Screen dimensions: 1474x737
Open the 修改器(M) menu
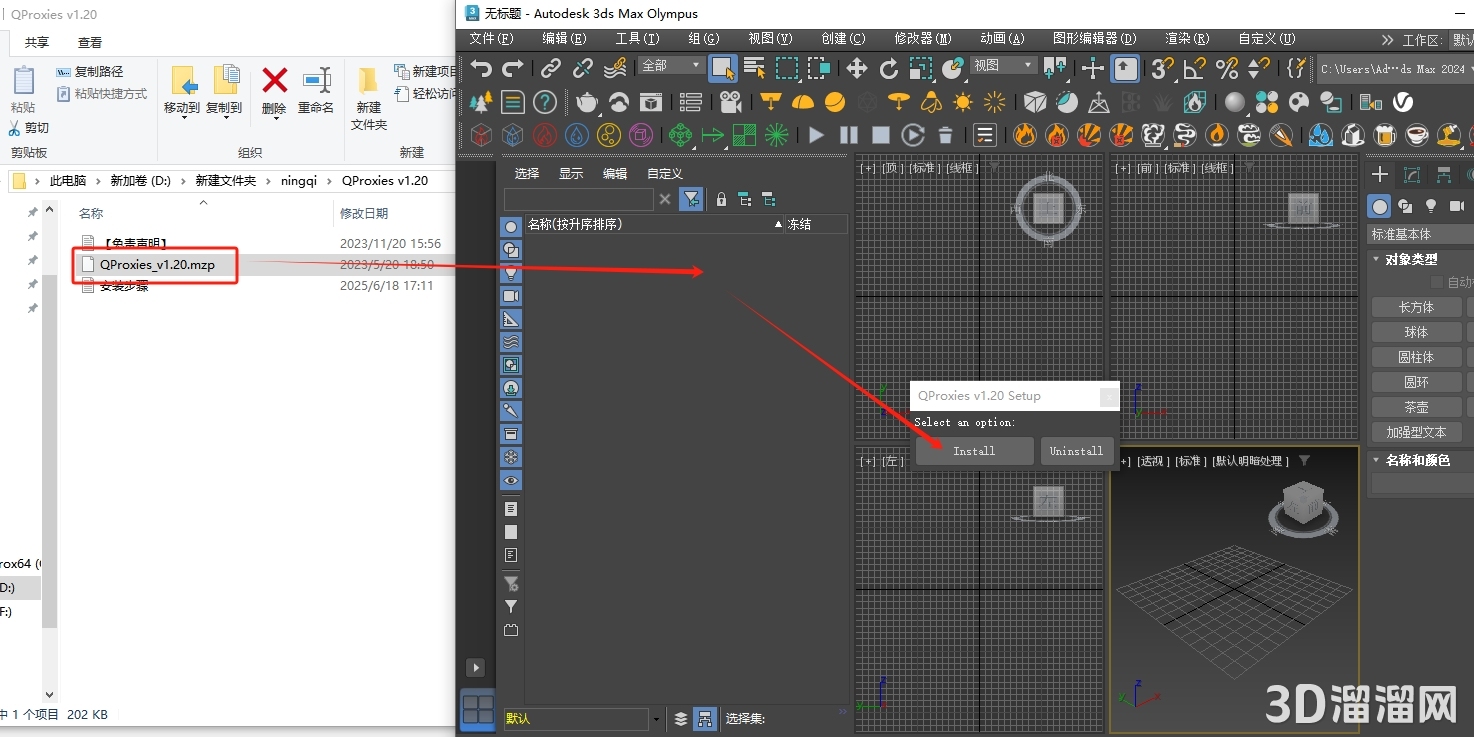(923, 39)
